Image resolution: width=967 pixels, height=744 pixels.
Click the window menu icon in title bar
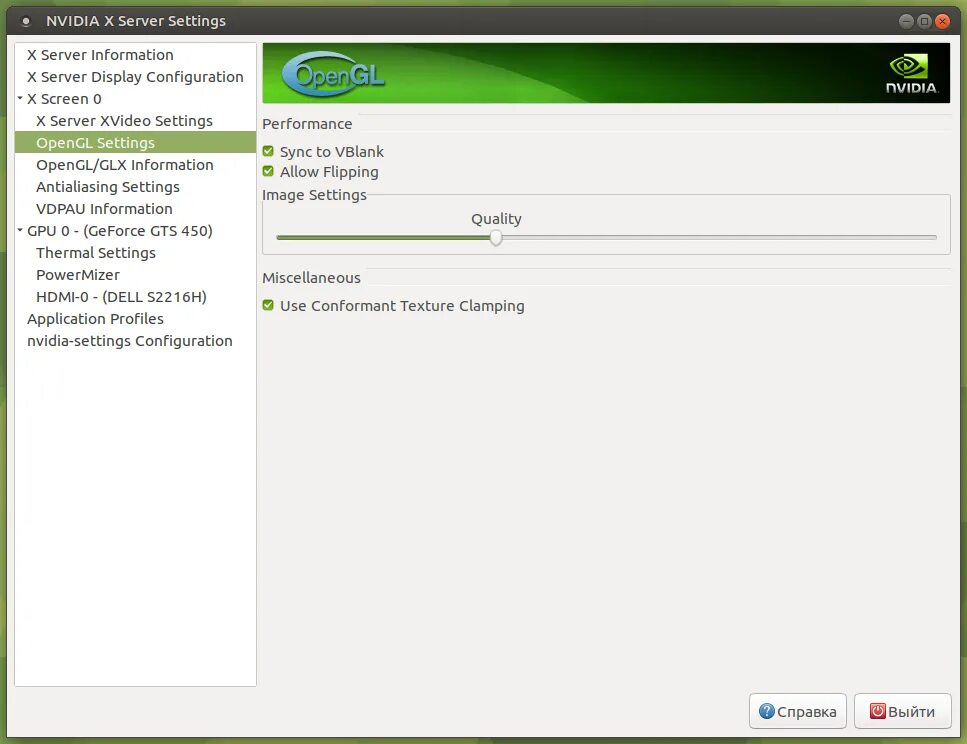[x=26, y=21]
